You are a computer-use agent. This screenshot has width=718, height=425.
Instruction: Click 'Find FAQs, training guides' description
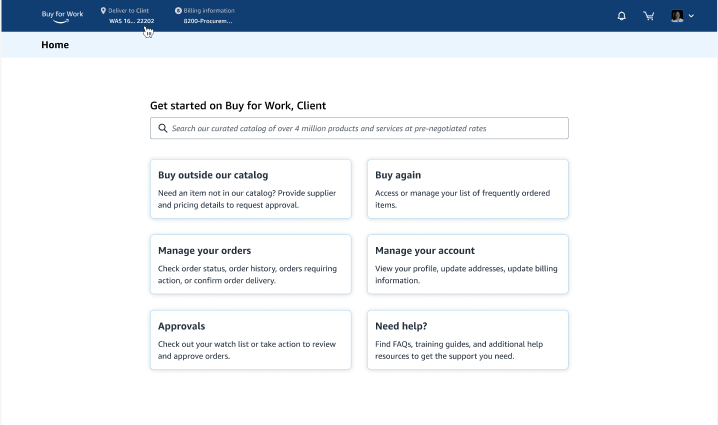(459, 350)
